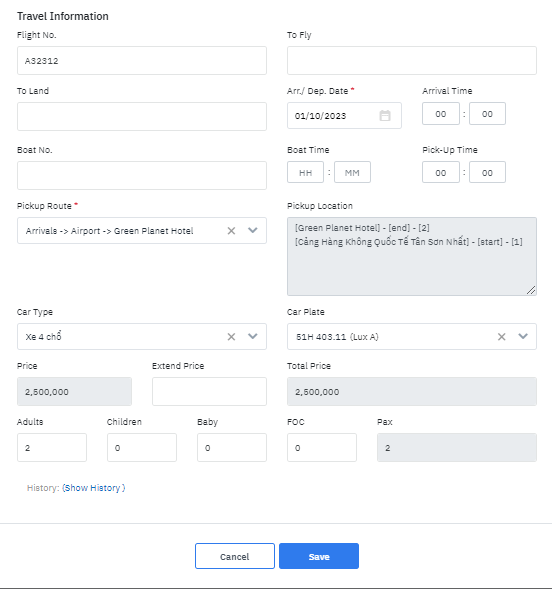Expand the Car Type dropdown
The height and width of the screenshot is (589, 552).
click(x=253, y=336)
